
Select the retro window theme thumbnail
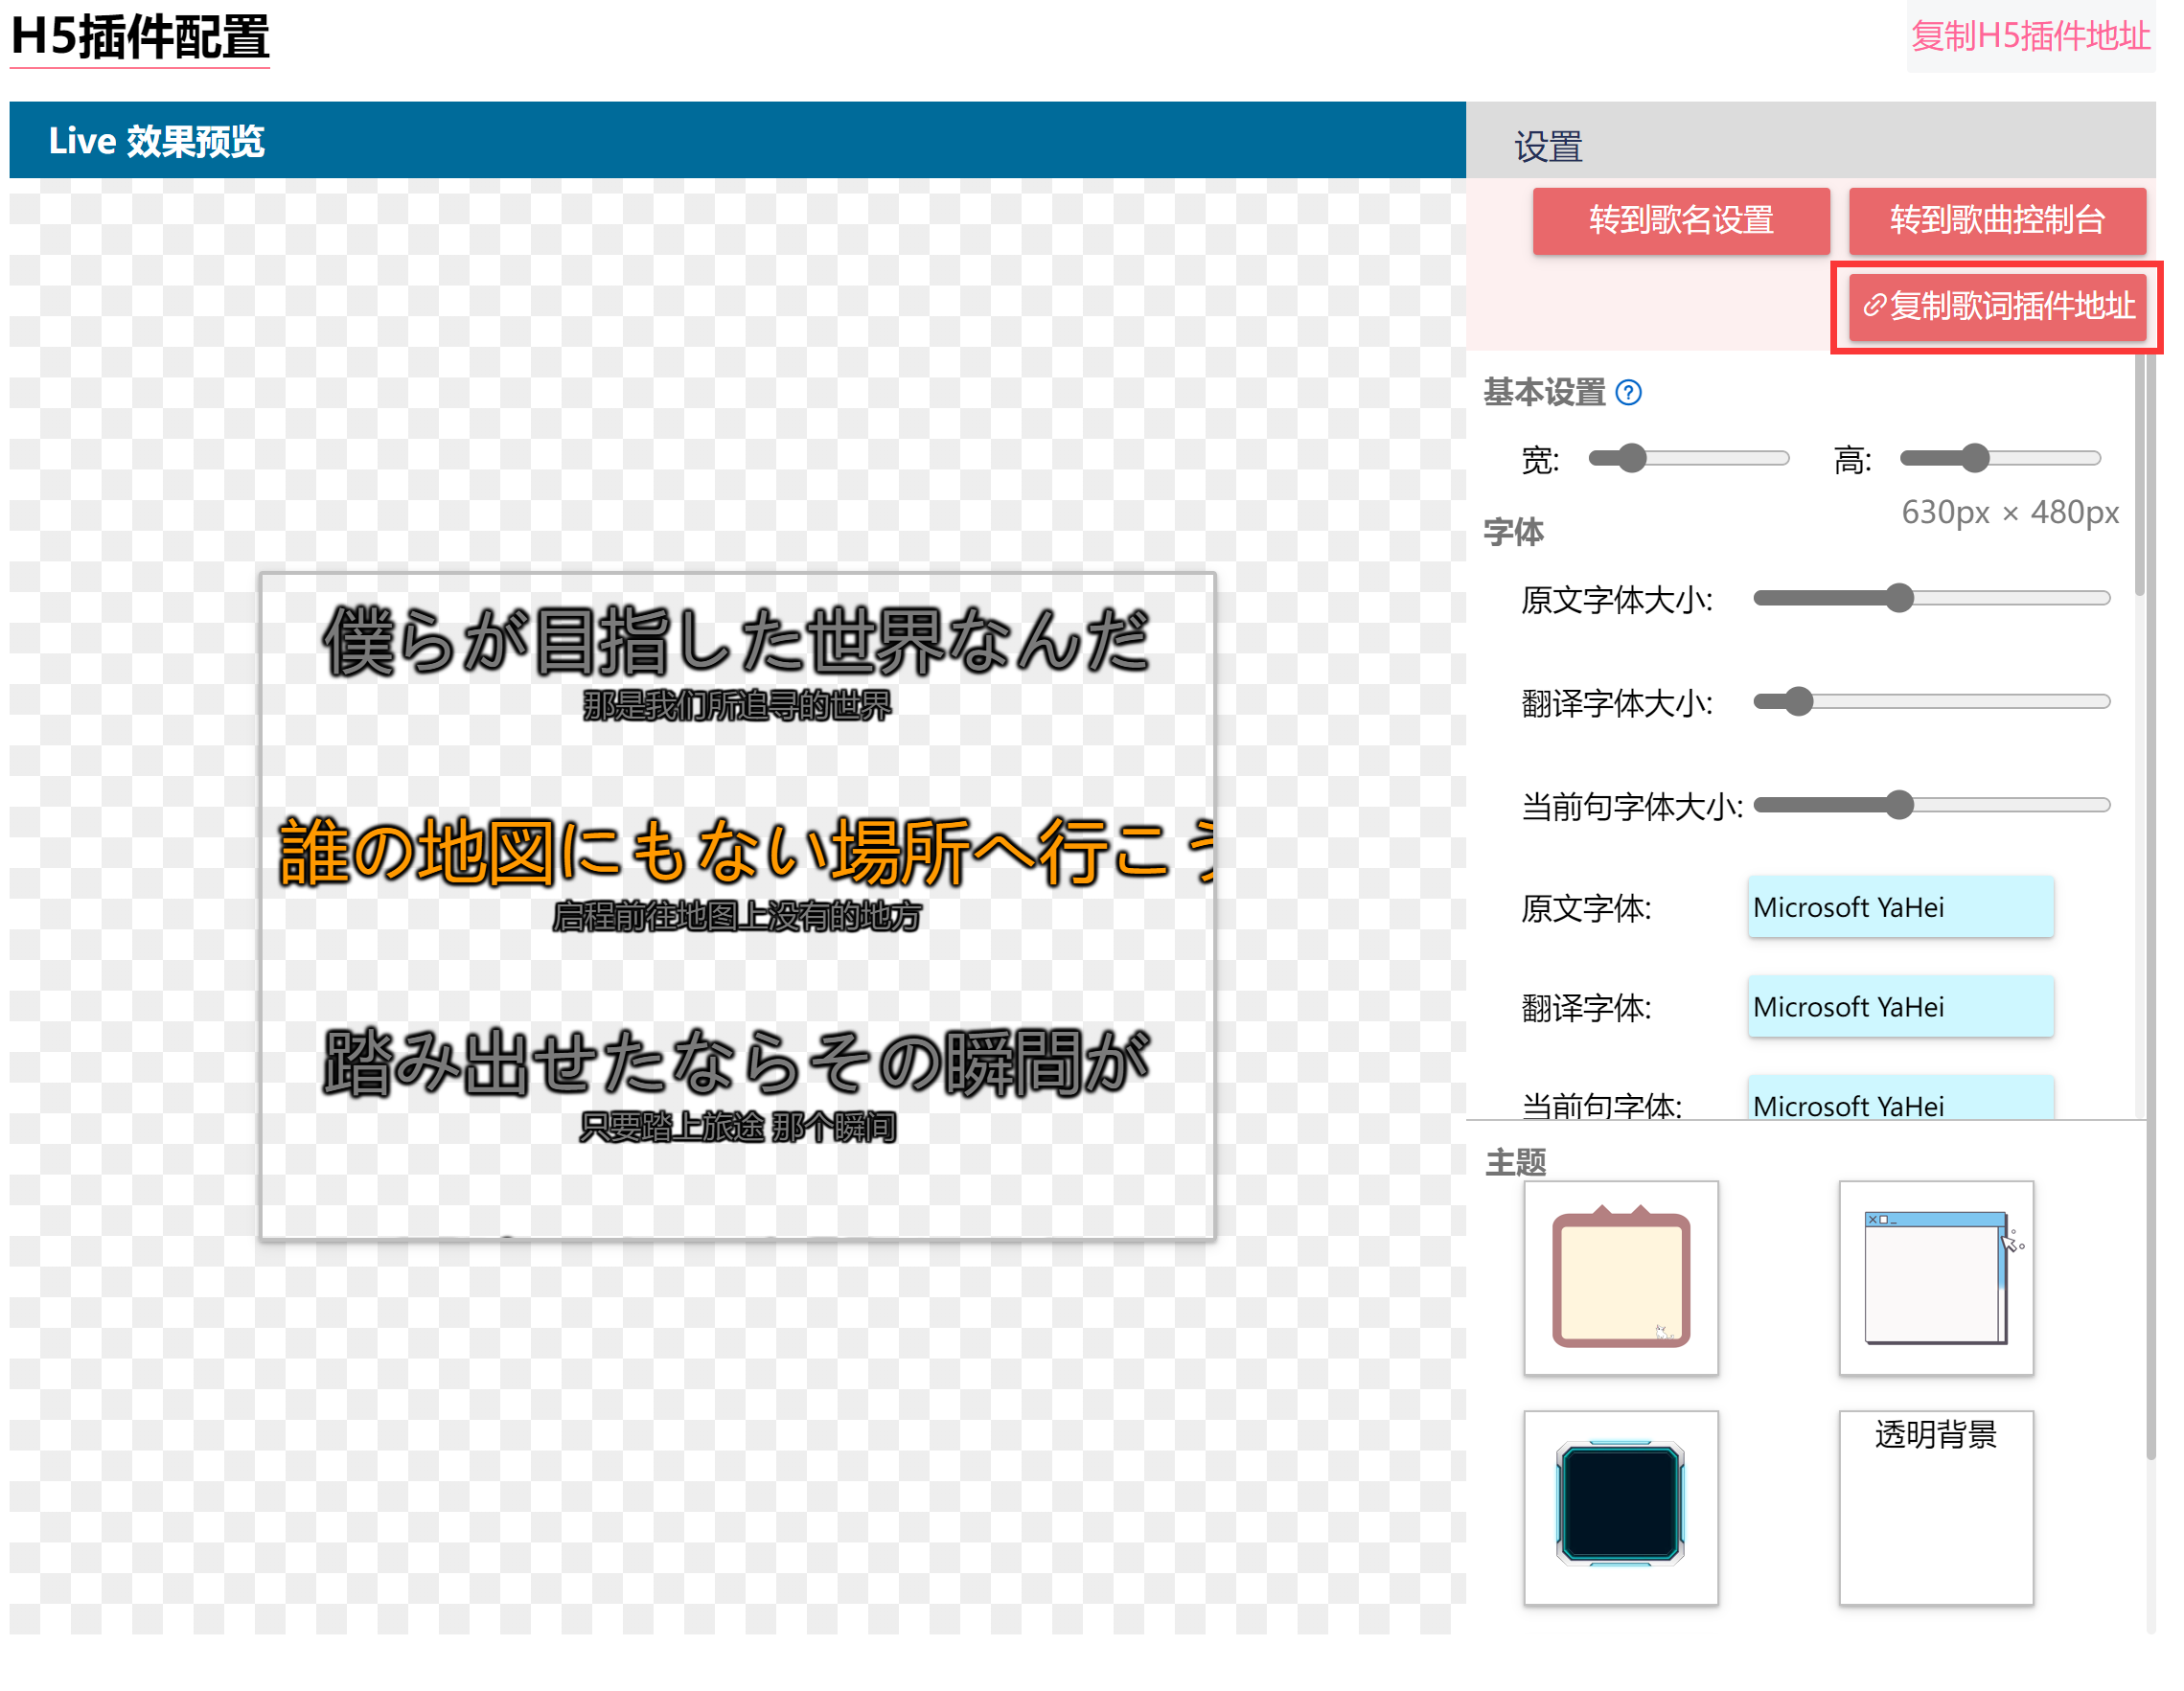click(1935, 1277)
